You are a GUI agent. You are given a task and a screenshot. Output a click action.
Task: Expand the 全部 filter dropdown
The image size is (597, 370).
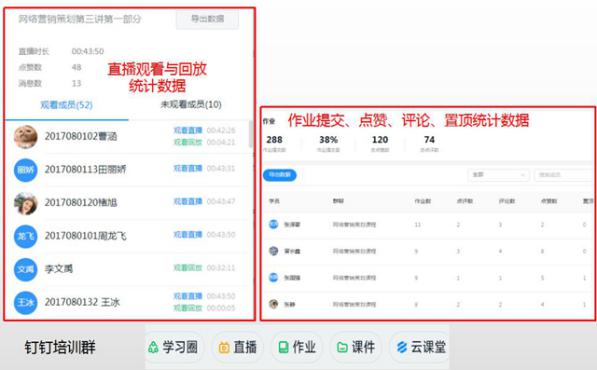(498, 175)
